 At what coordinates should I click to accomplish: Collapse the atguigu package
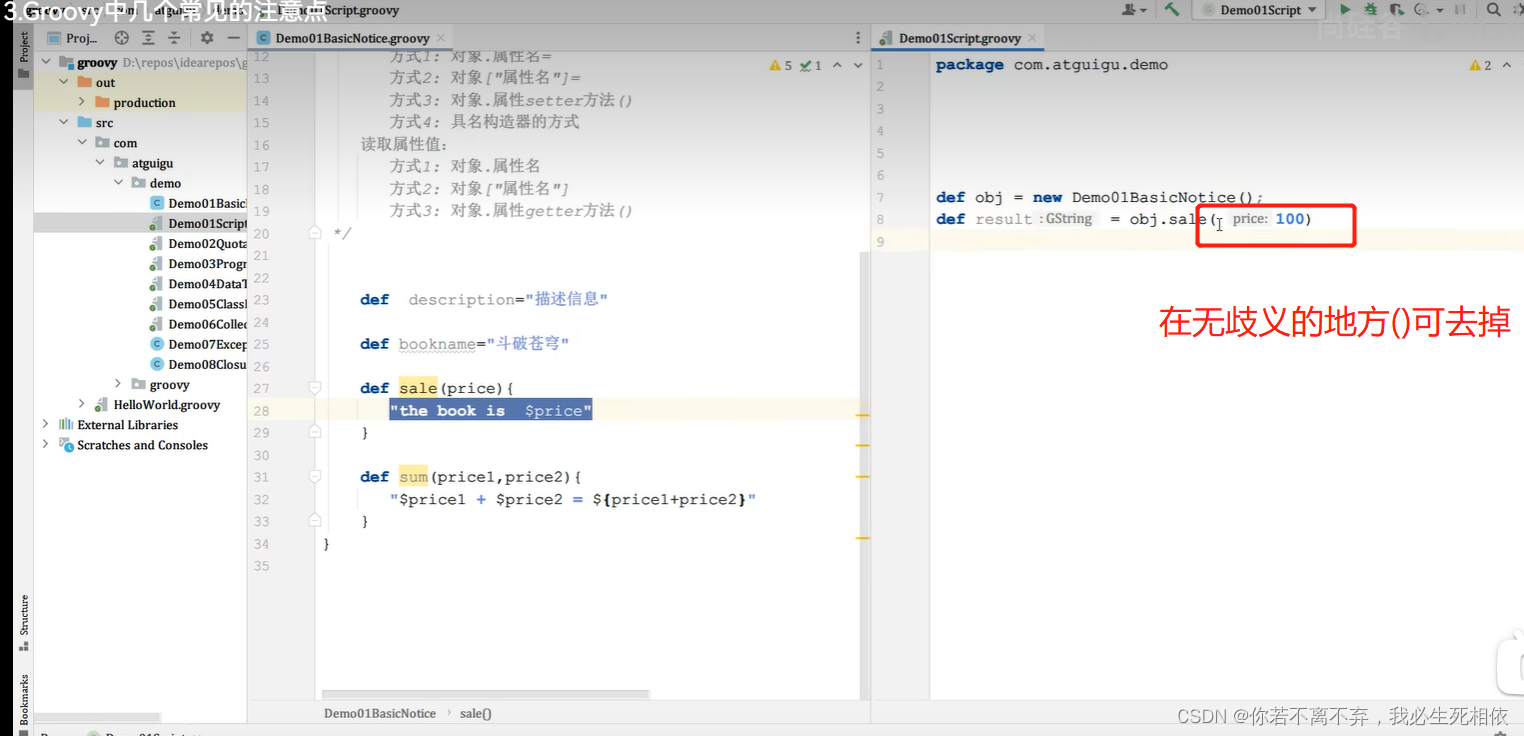(x=100, y=162)
